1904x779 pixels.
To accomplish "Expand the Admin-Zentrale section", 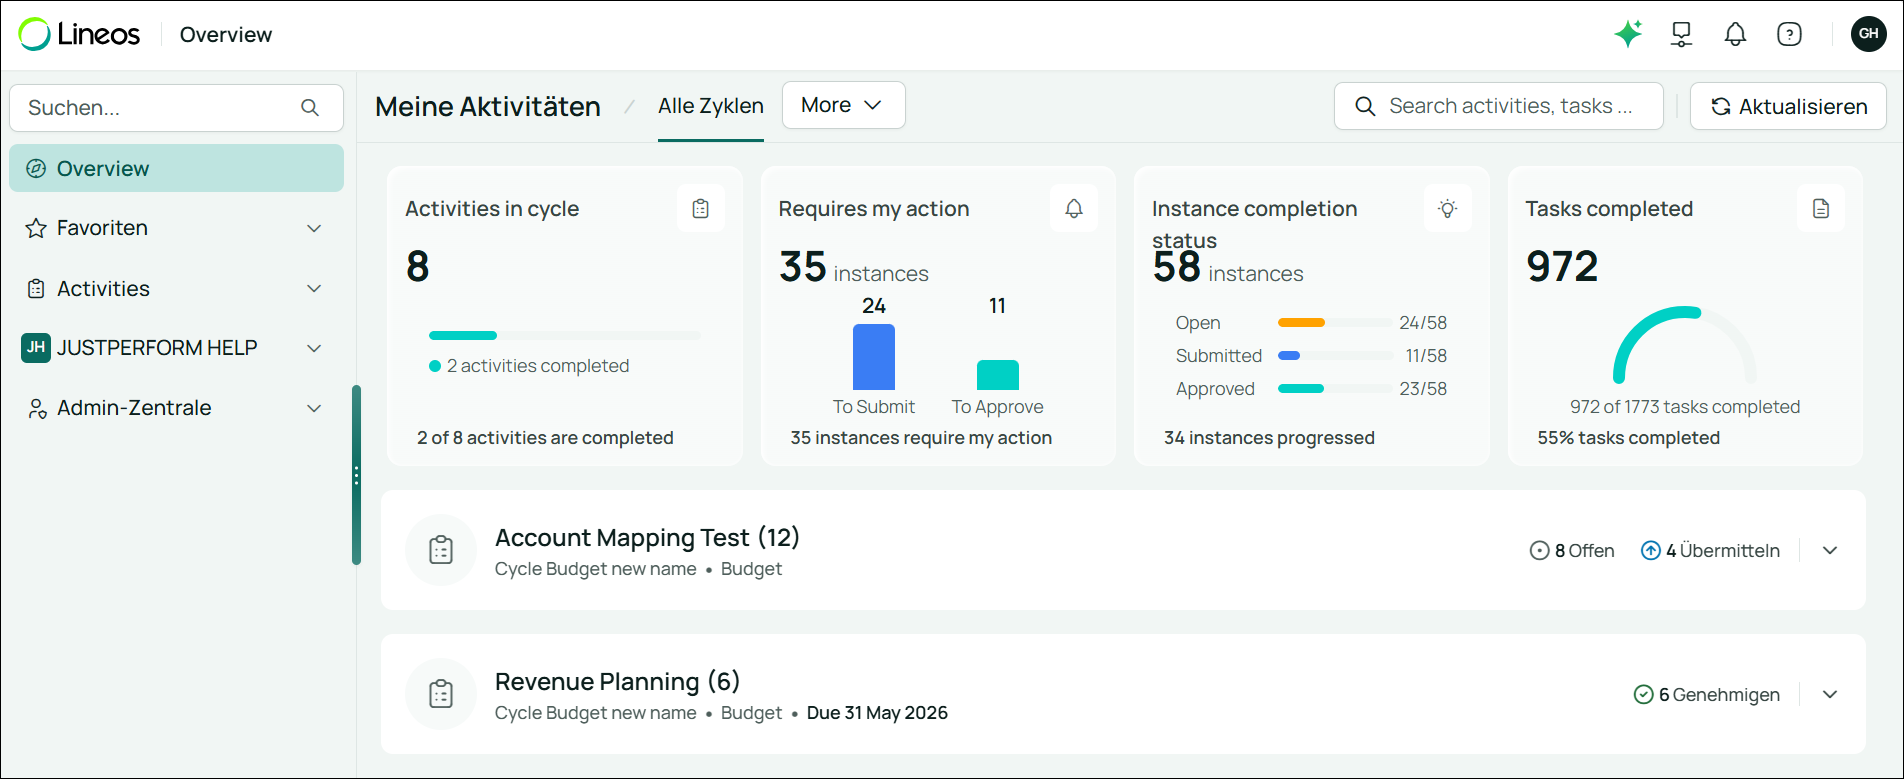I will click(314, 408).
